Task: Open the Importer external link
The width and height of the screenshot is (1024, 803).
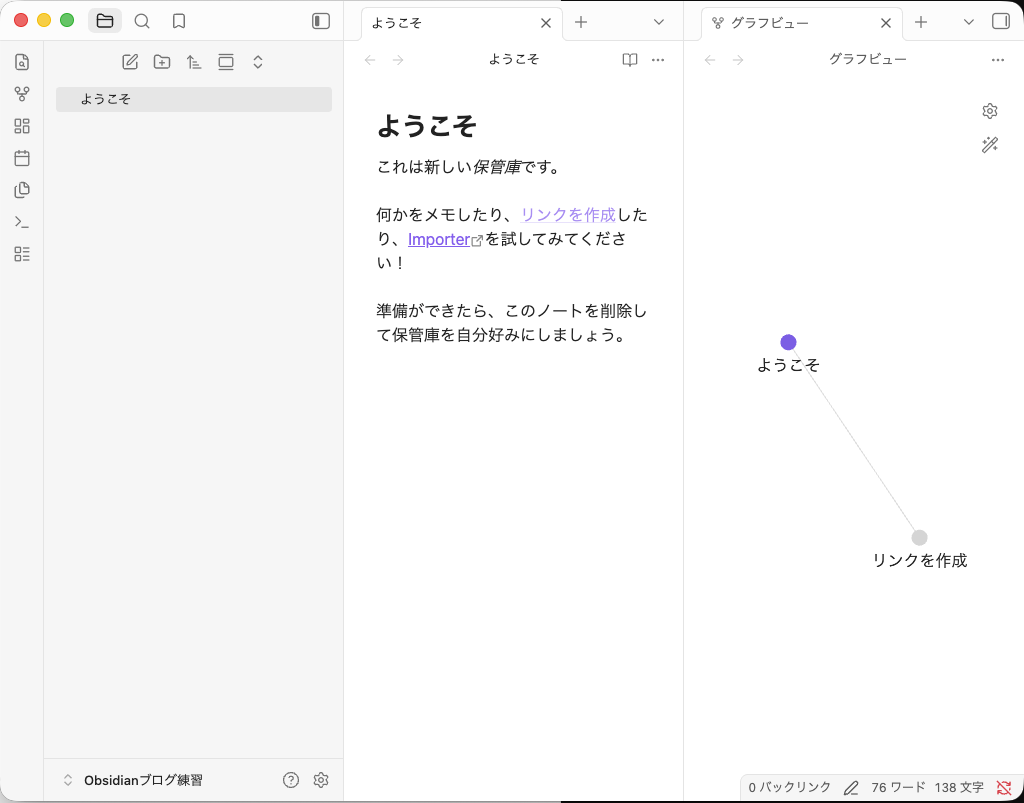Action: tap(439, 240)
